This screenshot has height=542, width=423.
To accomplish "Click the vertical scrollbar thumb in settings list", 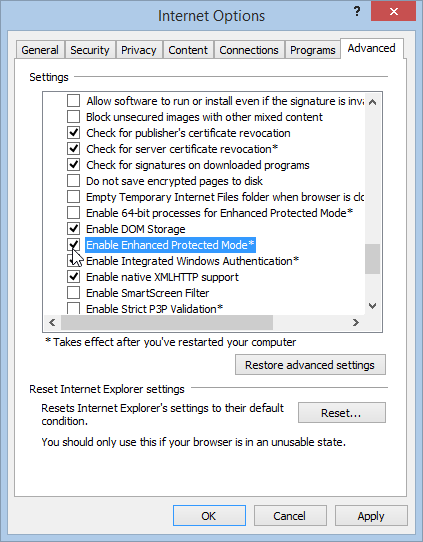I will click(372, 259).
